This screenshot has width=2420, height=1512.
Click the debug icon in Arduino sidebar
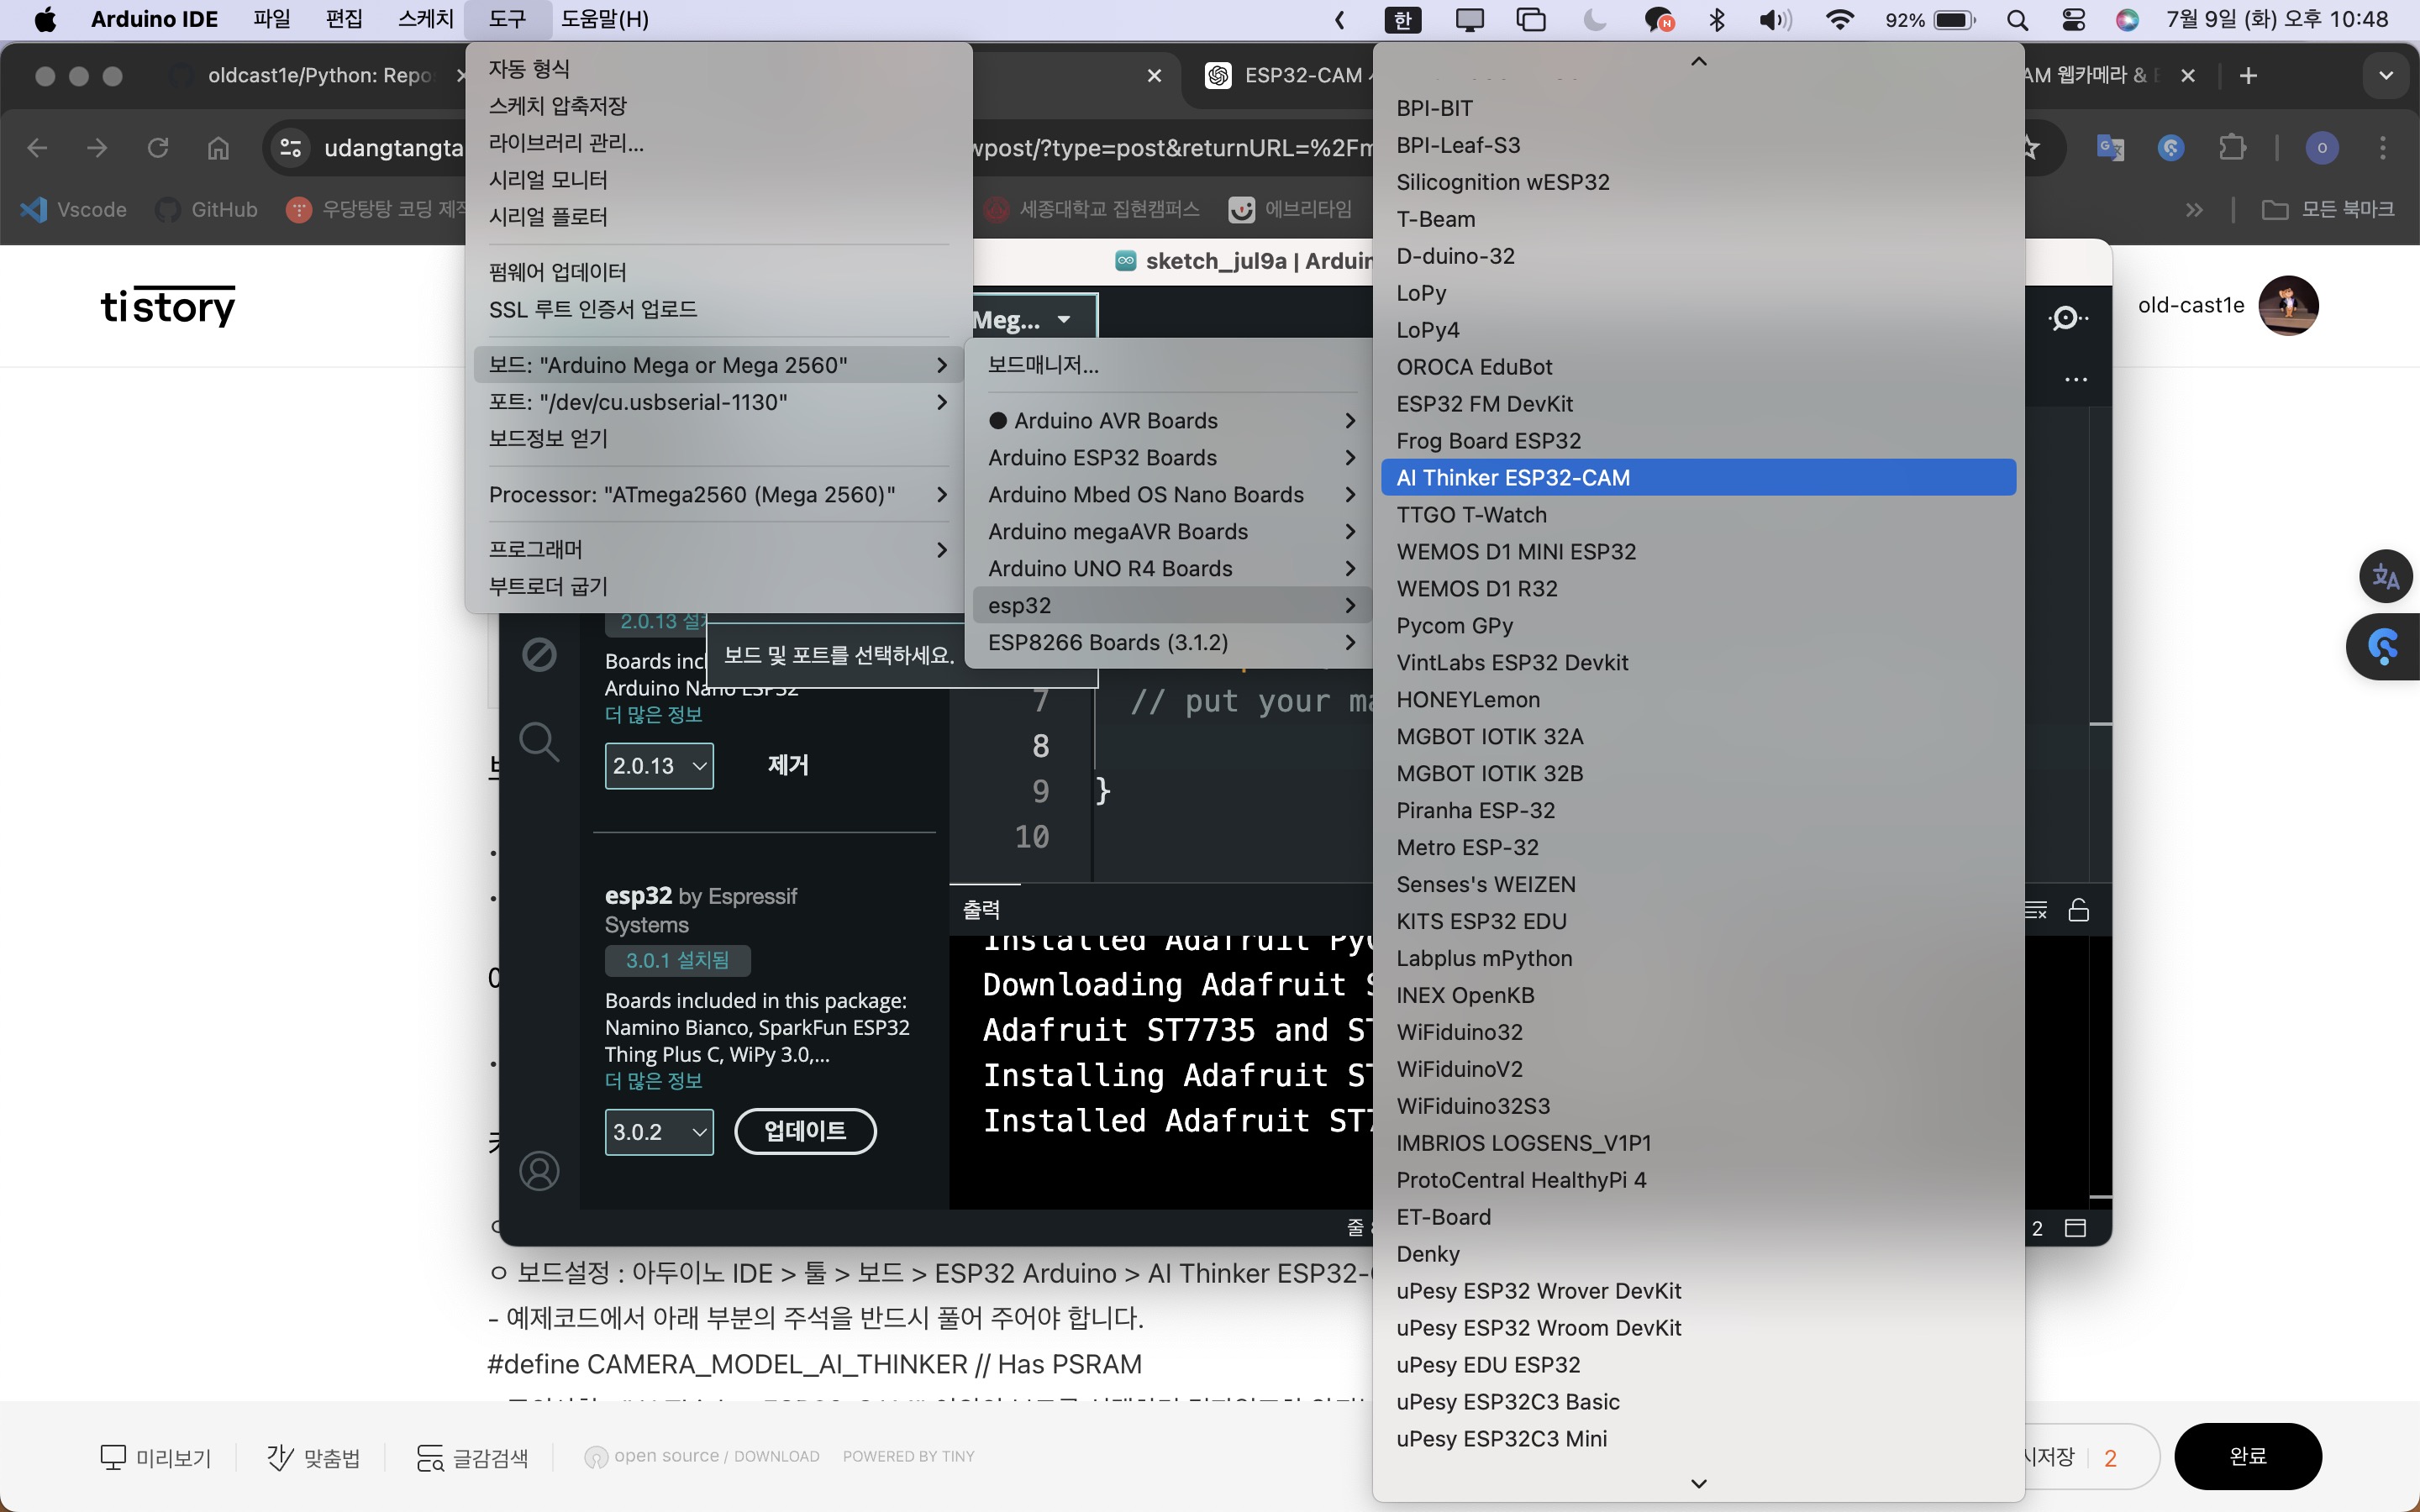point(539,655)
